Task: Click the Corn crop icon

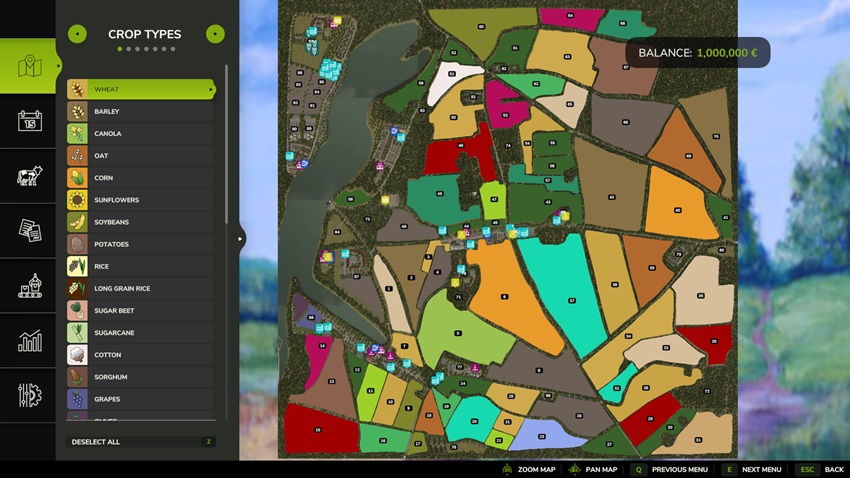Action: (78, 178)
